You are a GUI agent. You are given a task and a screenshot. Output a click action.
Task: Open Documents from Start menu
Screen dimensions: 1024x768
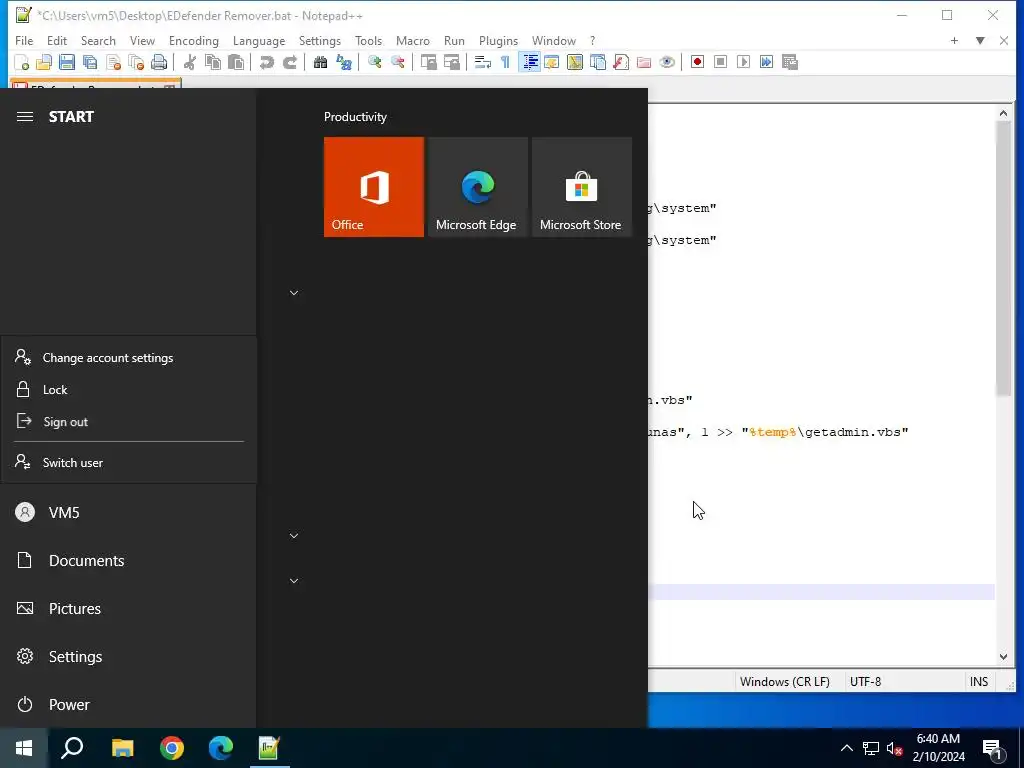[x=129, y=560]
